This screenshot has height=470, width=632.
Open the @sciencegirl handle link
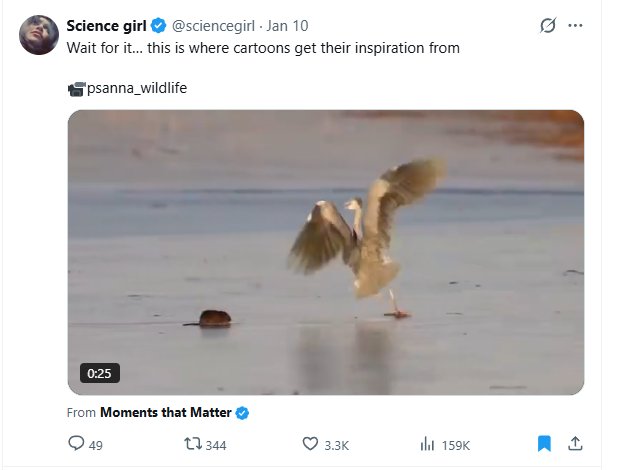[215, 26]
